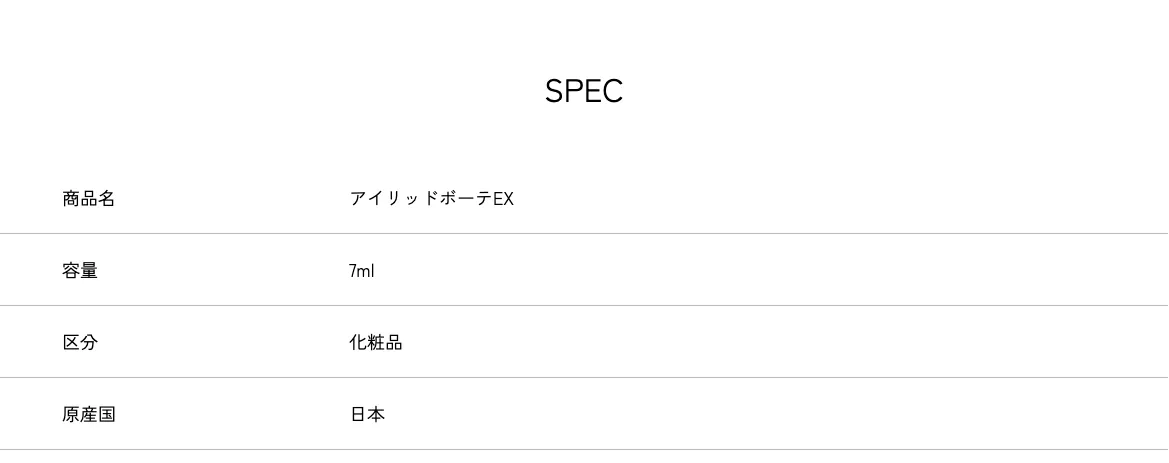Viewport: 1169px width, 463px height.
Task: Click the 商品名 label
Action: [x=89, y=199]
